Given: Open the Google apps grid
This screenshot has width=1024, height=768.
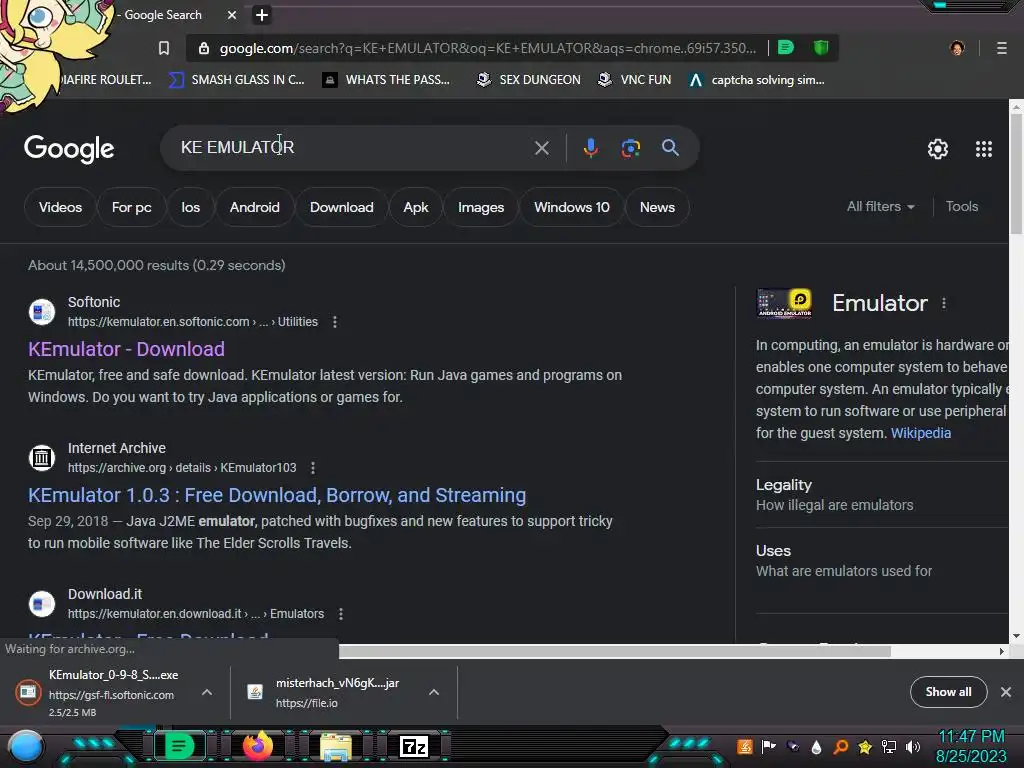Looking at the screenshot, I should (x=984, y=149).
